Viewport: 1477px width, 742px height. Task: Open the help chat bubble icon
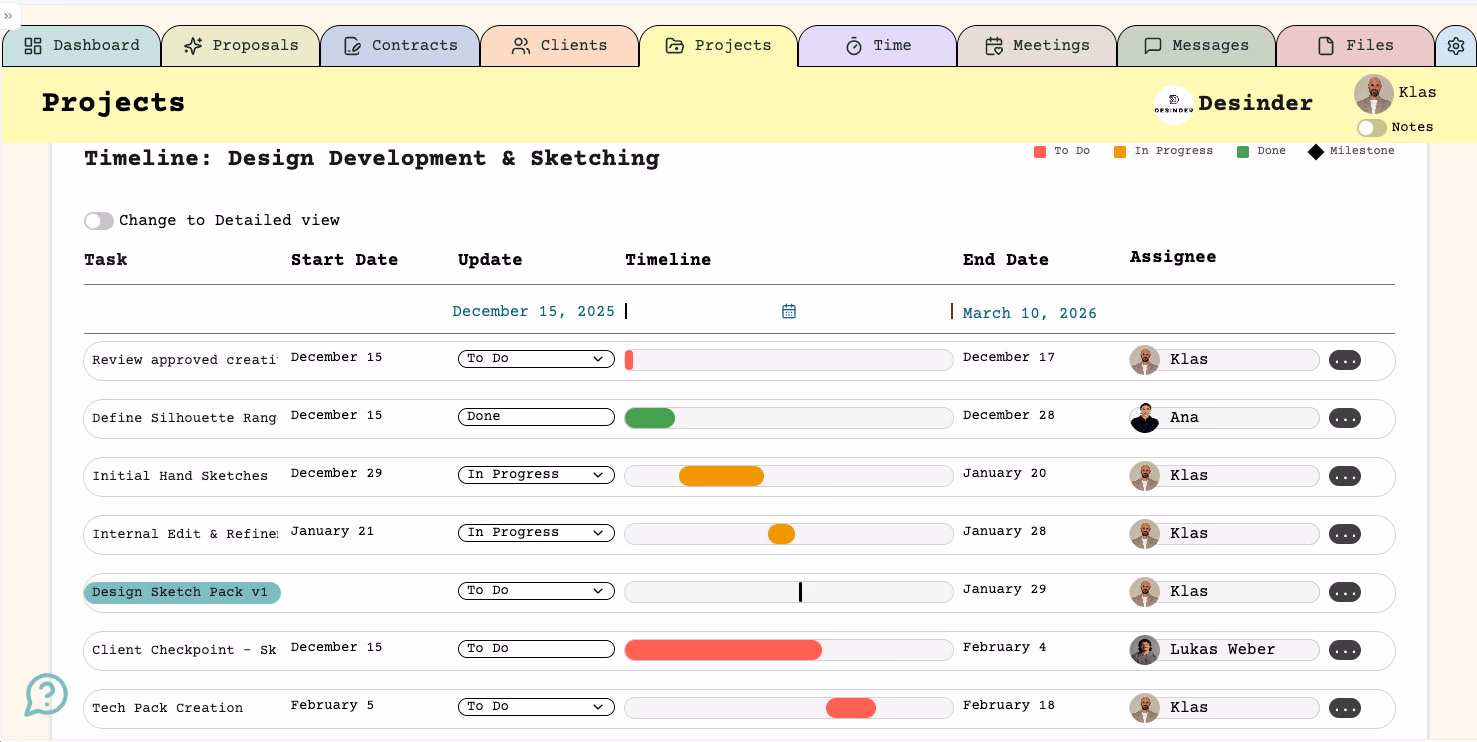46,694
